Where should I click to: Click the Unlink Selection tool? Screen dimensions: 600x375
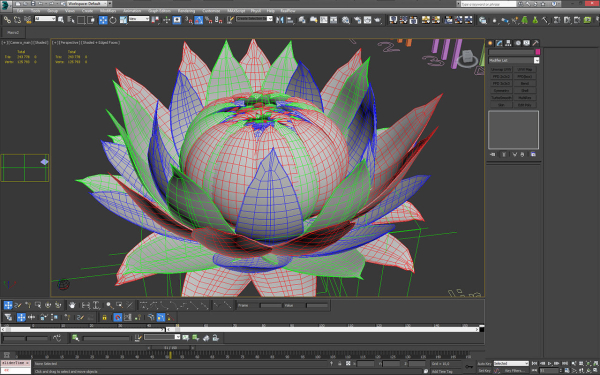tap(17, 20)
